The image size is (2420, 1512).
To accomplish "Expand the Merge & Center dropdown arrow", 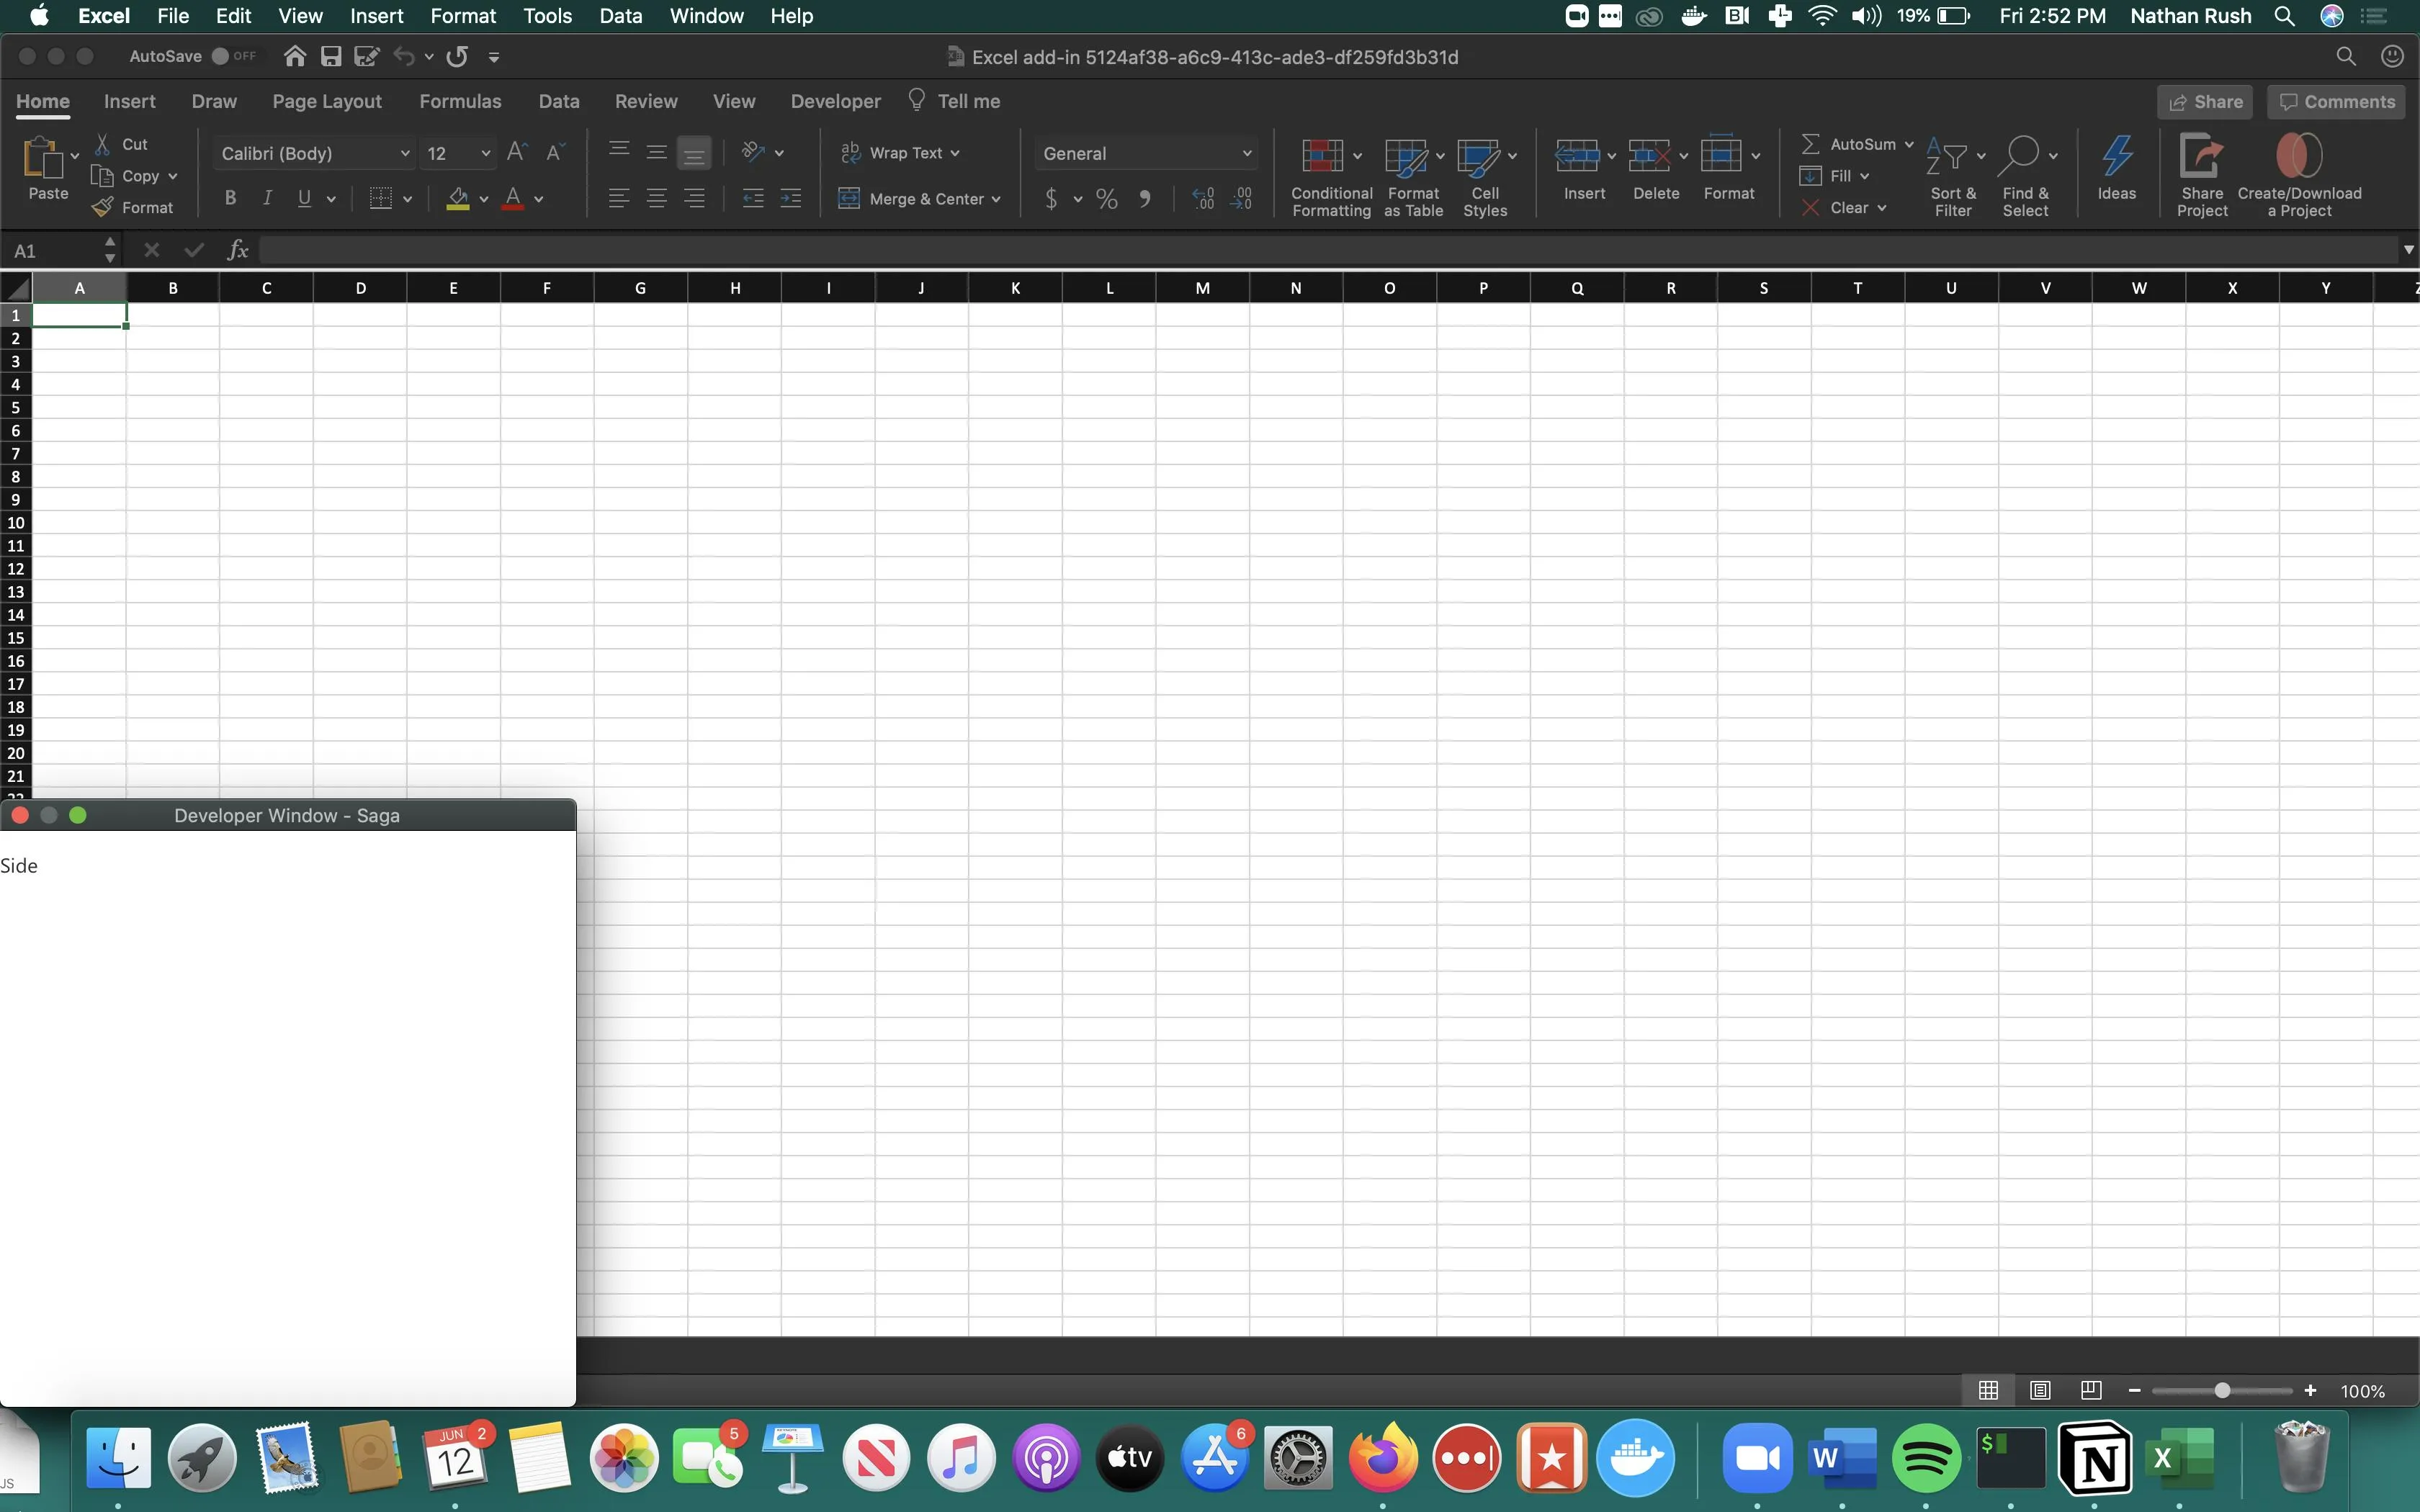I will (x=996, y=199).
